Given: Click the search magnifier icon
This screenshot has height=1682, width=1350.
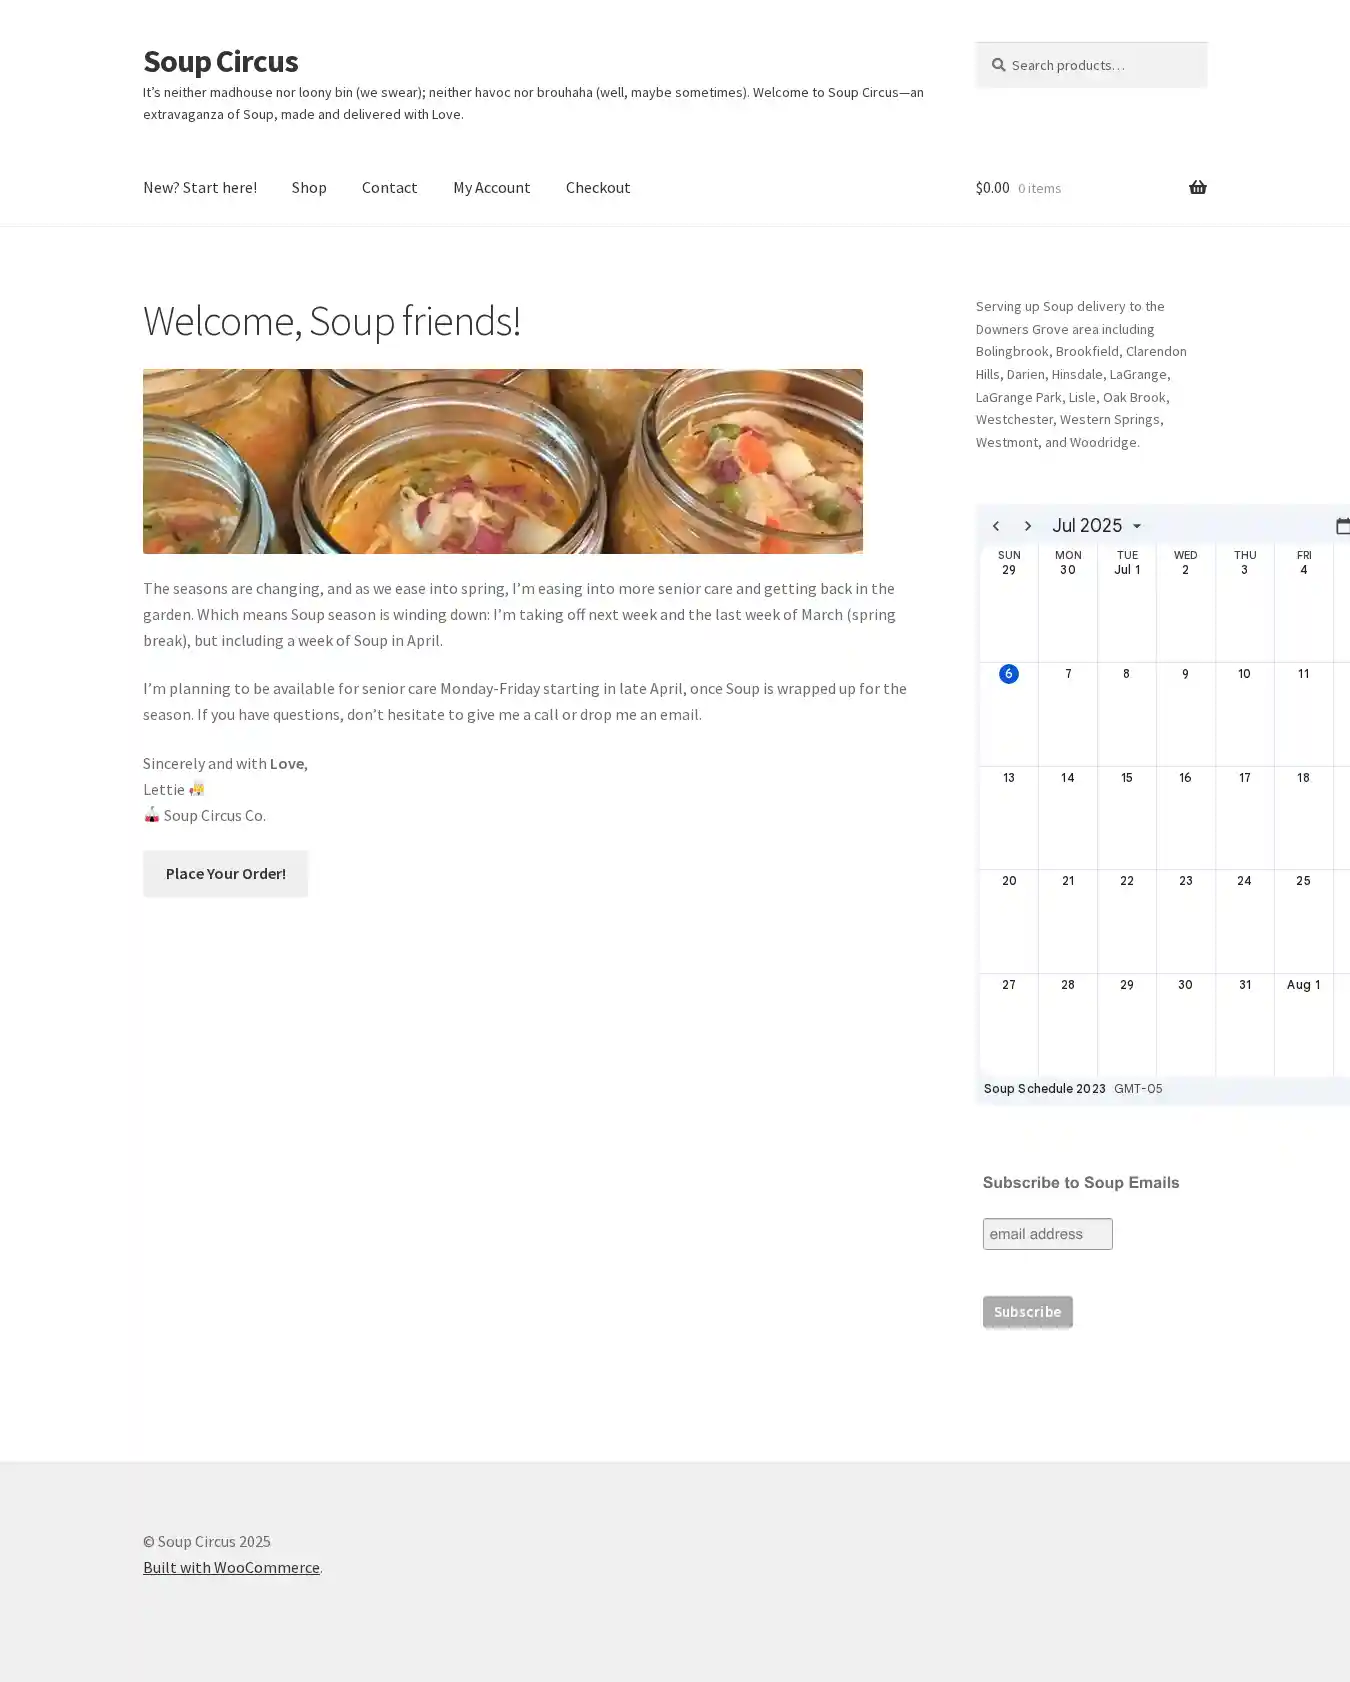Looking at the screenshot, I should [998, 65].
